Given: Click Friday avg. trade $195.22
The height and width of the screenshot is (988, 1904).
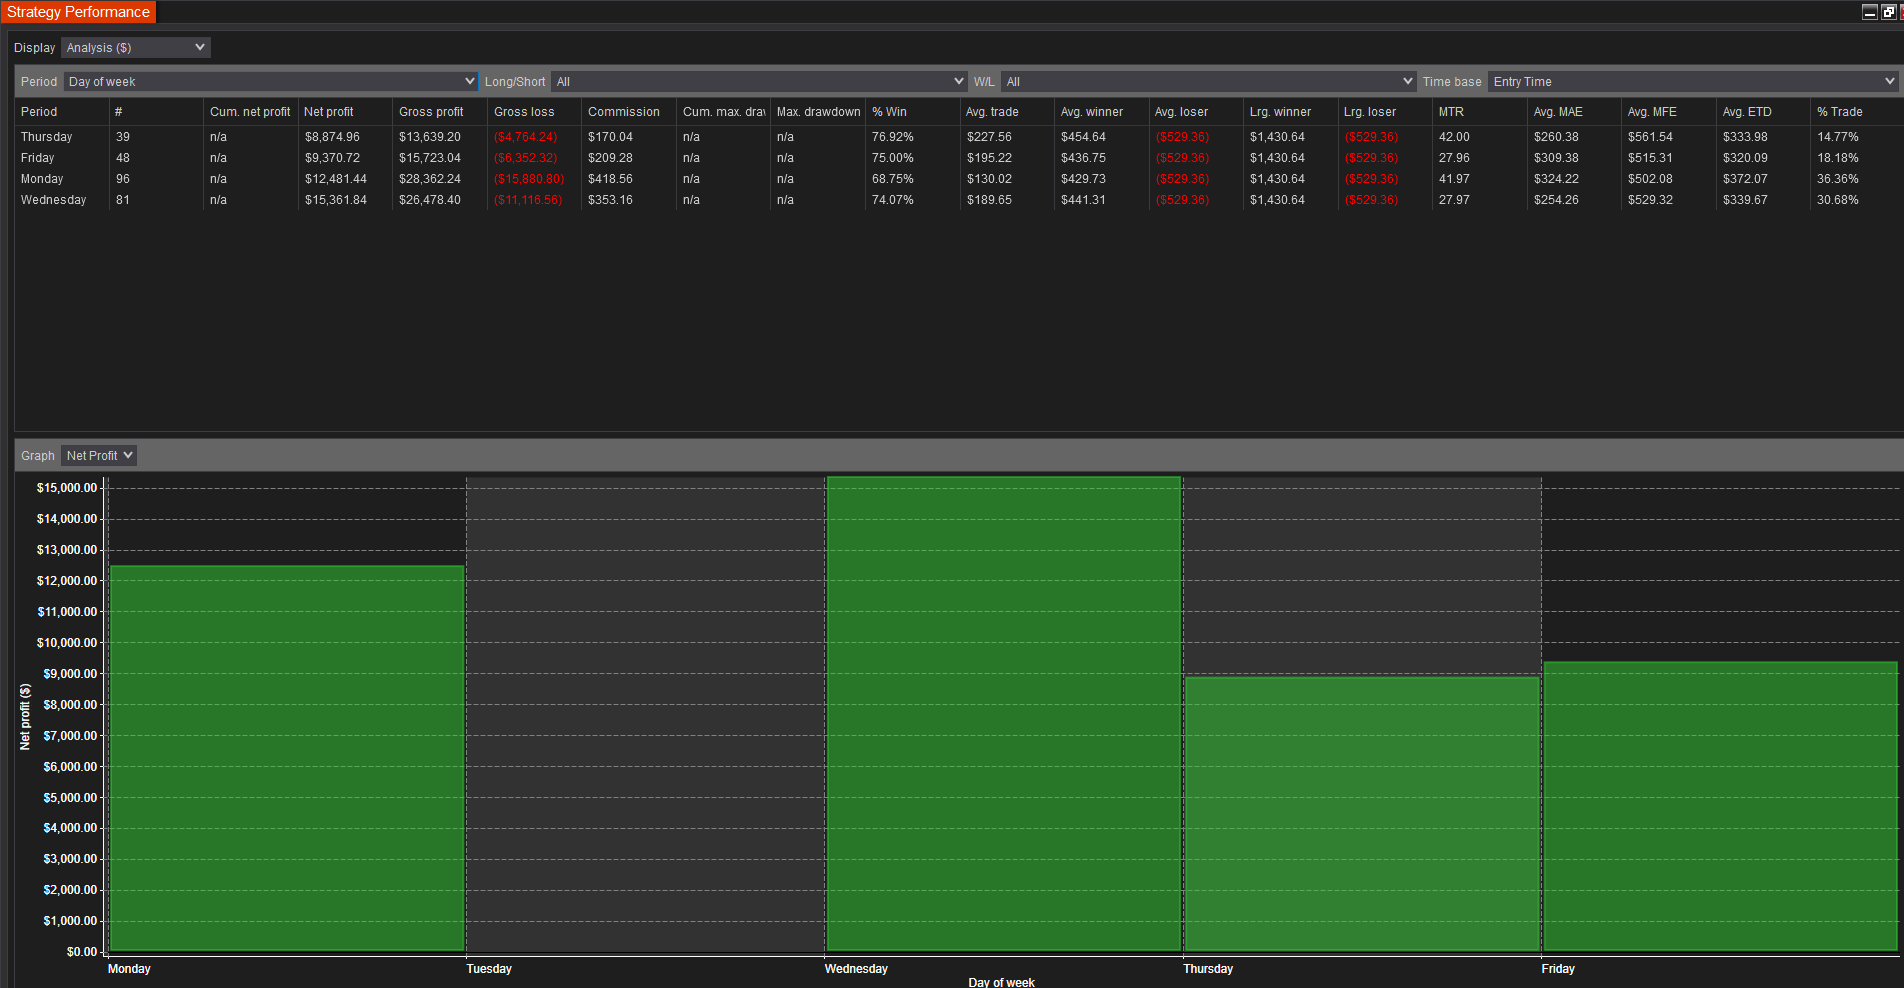Looking at the screenshot, I should click(x=989, y=158).
